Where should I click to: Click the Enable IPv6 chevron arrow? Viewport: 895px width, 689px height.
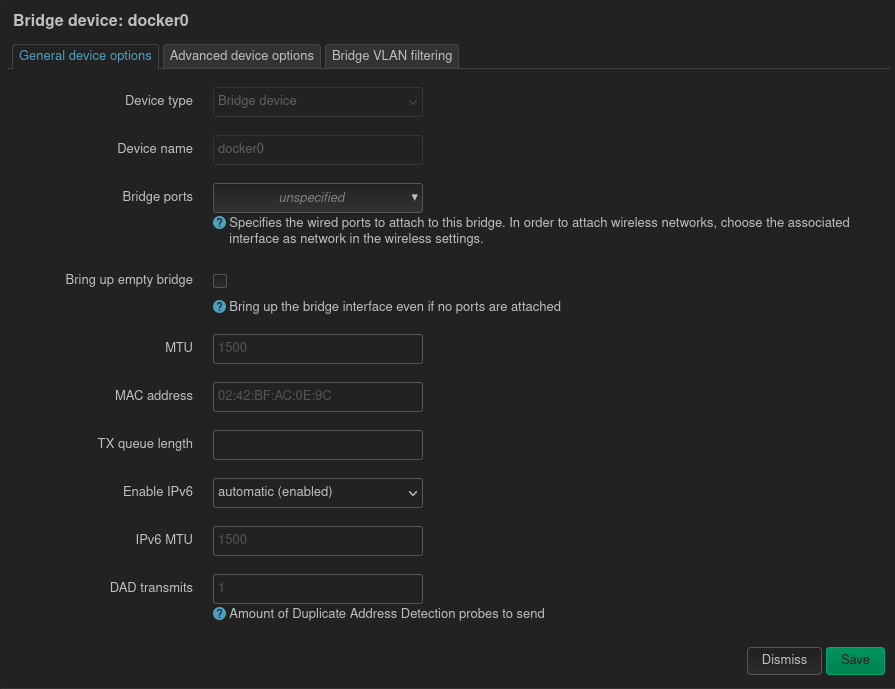pyautogui.click(x=412, y=493)
